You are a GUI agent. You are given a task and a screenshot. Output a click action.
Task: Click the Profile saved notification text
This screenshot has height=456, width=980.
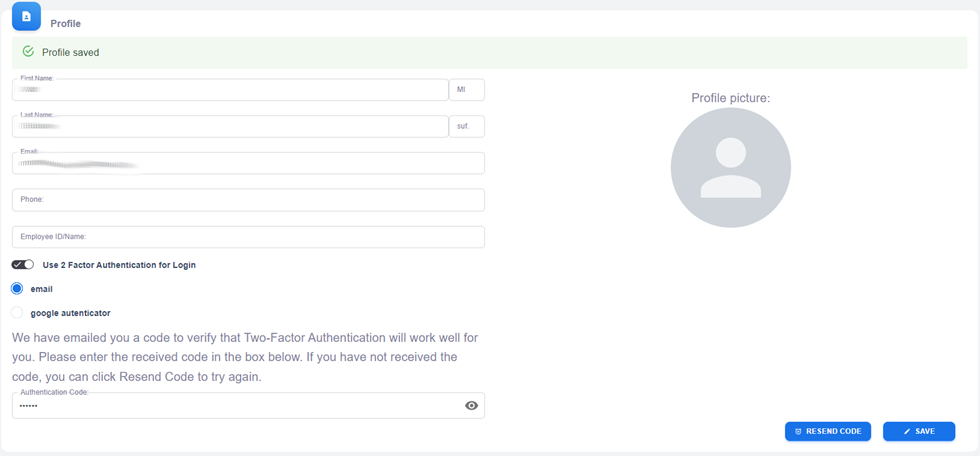(x=70, y=52)
